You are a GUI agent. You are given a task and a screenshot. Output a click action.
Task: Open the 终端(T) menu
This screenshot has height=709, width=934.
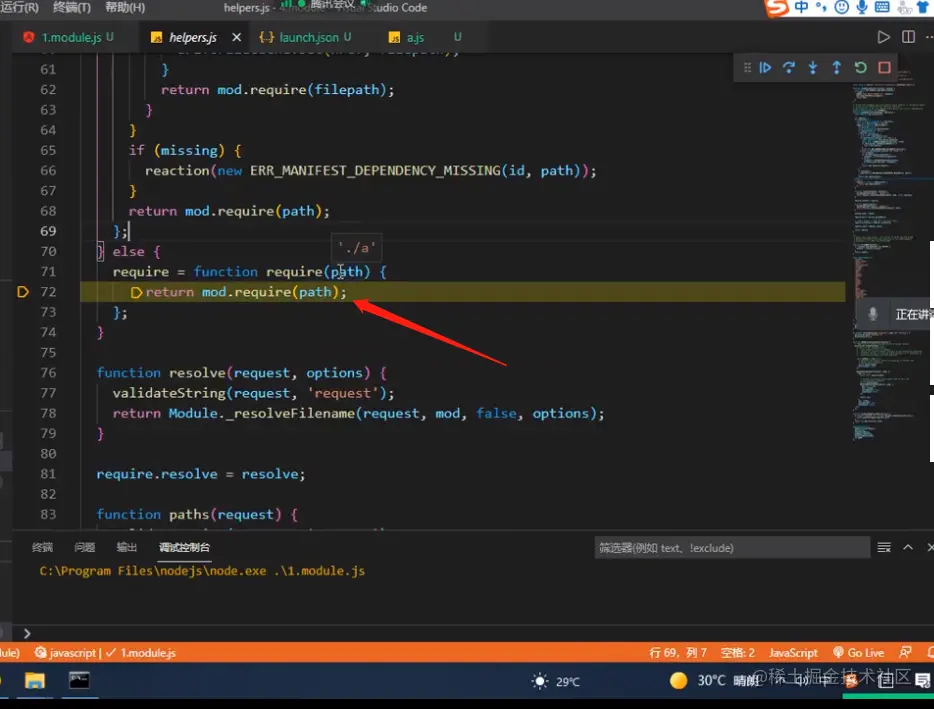(x=71, y=7)
